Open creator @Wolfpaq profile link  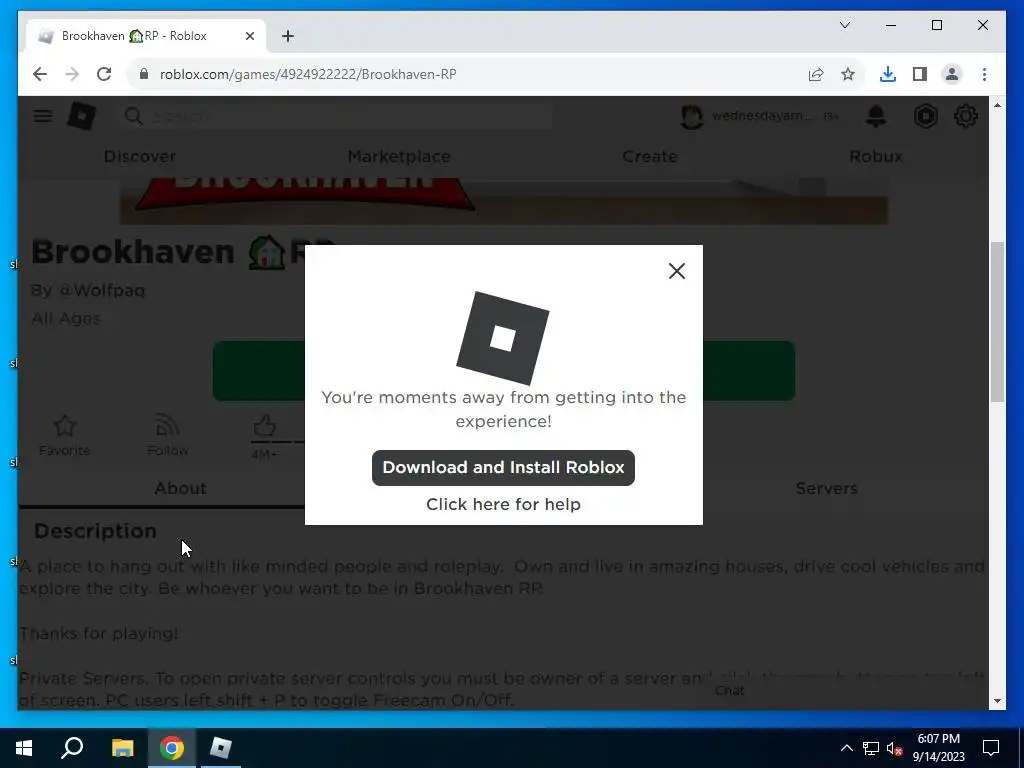point(102,290)
